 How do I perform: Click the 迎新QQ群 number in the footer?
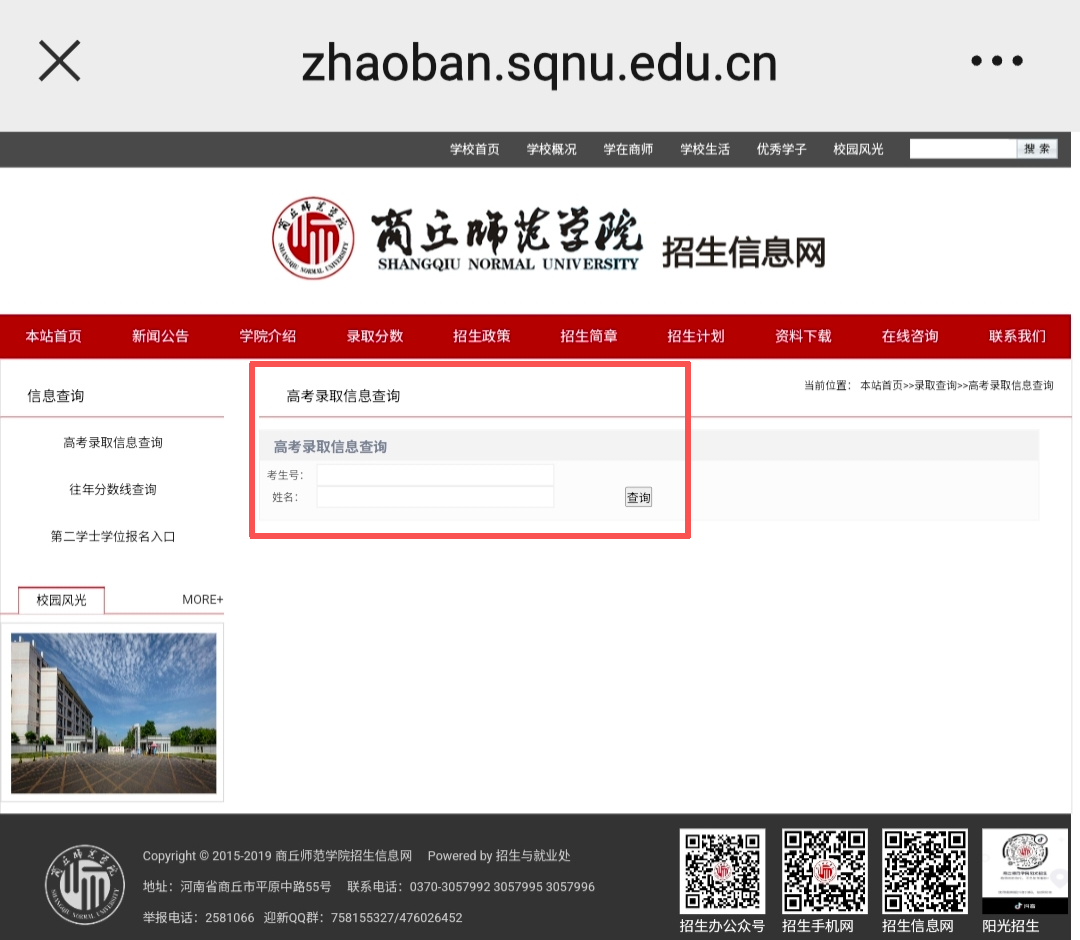(363, 918)
